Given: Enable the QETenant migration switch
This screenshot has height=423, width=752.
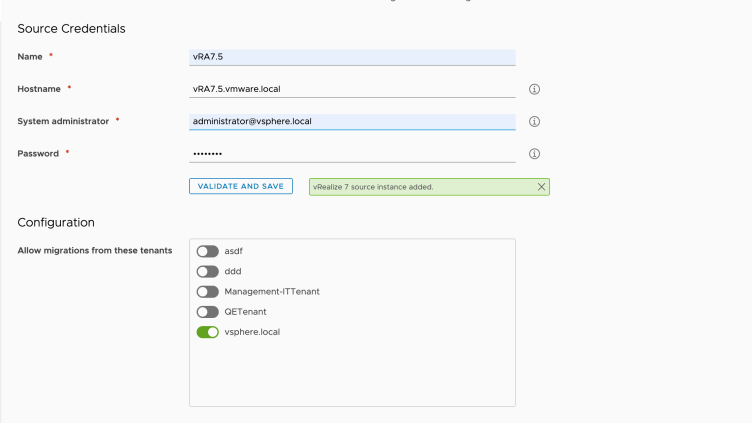Looking at the screenshot, I should [x=208, y=312].
